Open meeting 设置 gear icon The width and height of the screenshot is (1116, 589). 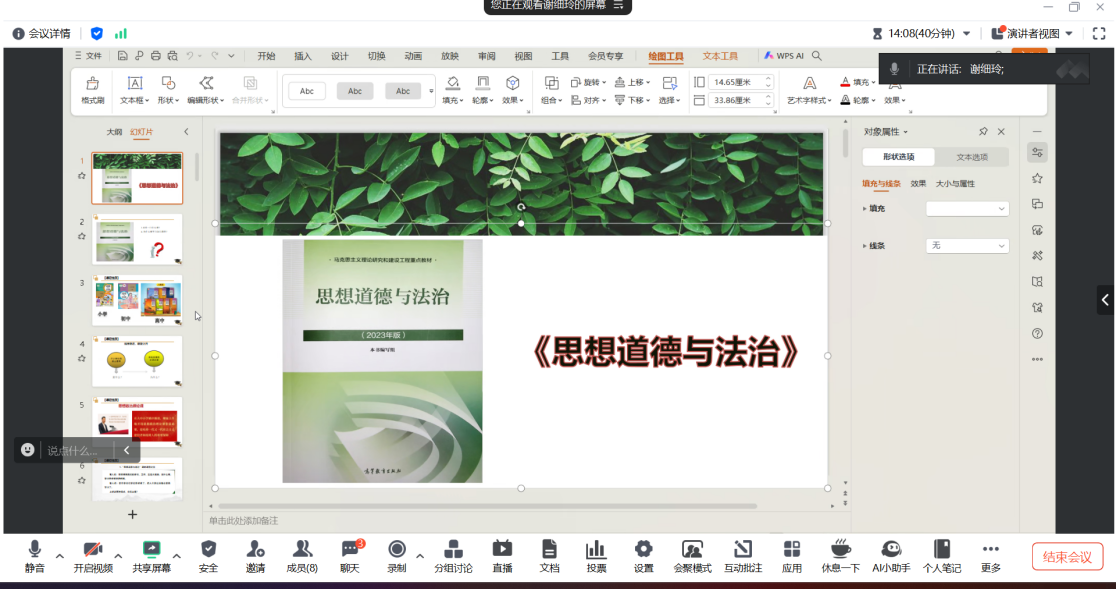643,555
